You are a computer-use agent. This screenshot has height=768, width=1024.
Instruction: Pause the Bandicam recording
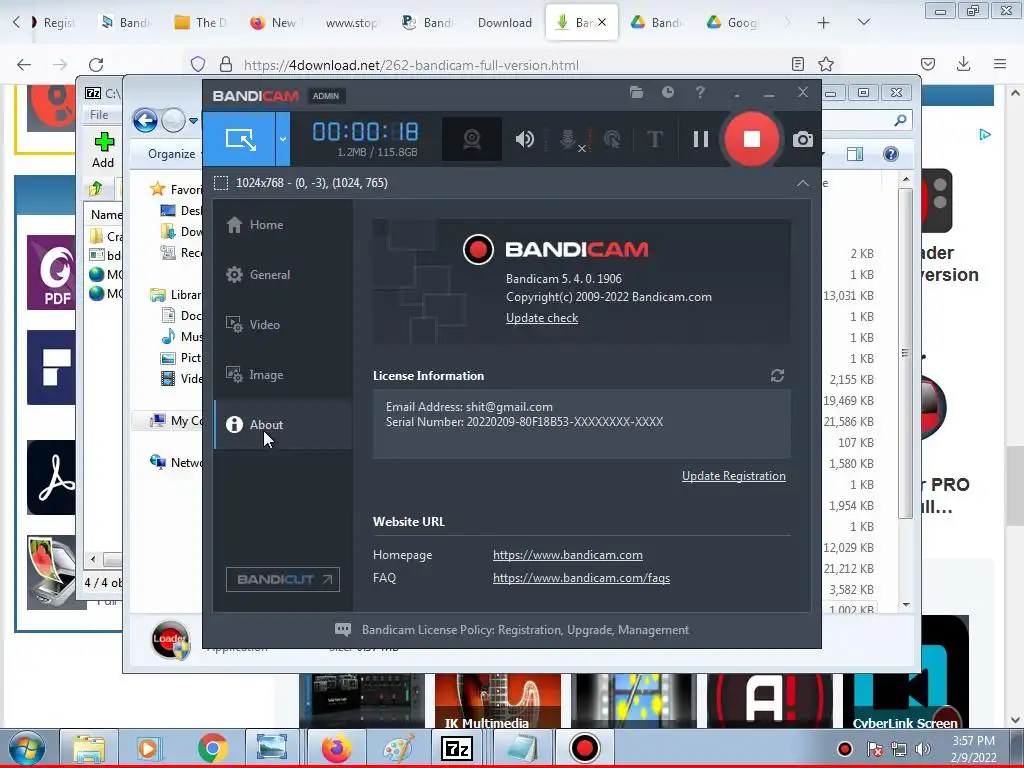coord(701,139)
